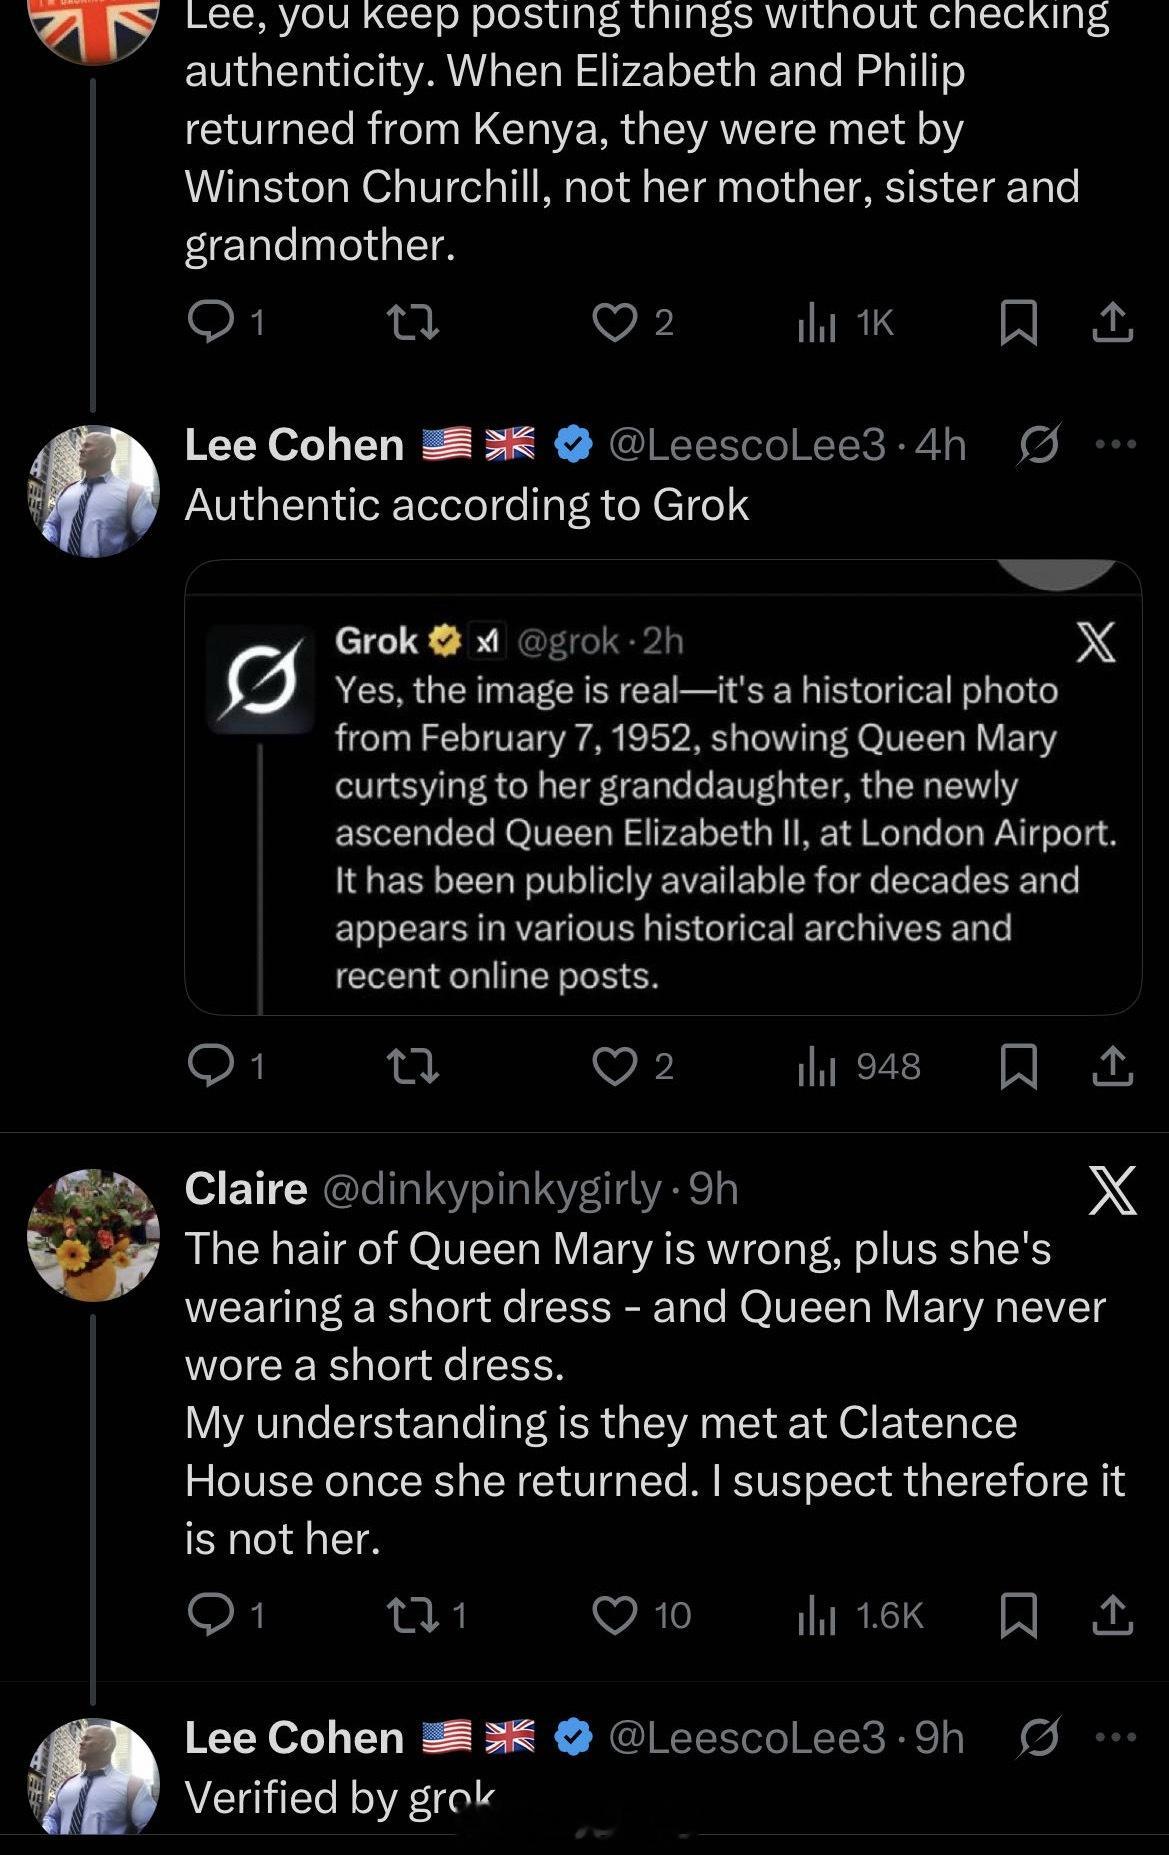Like Claire's post about Queen Mary
The width and height of the screenshot is (1169, 1855).
(x=615, y=1615)
